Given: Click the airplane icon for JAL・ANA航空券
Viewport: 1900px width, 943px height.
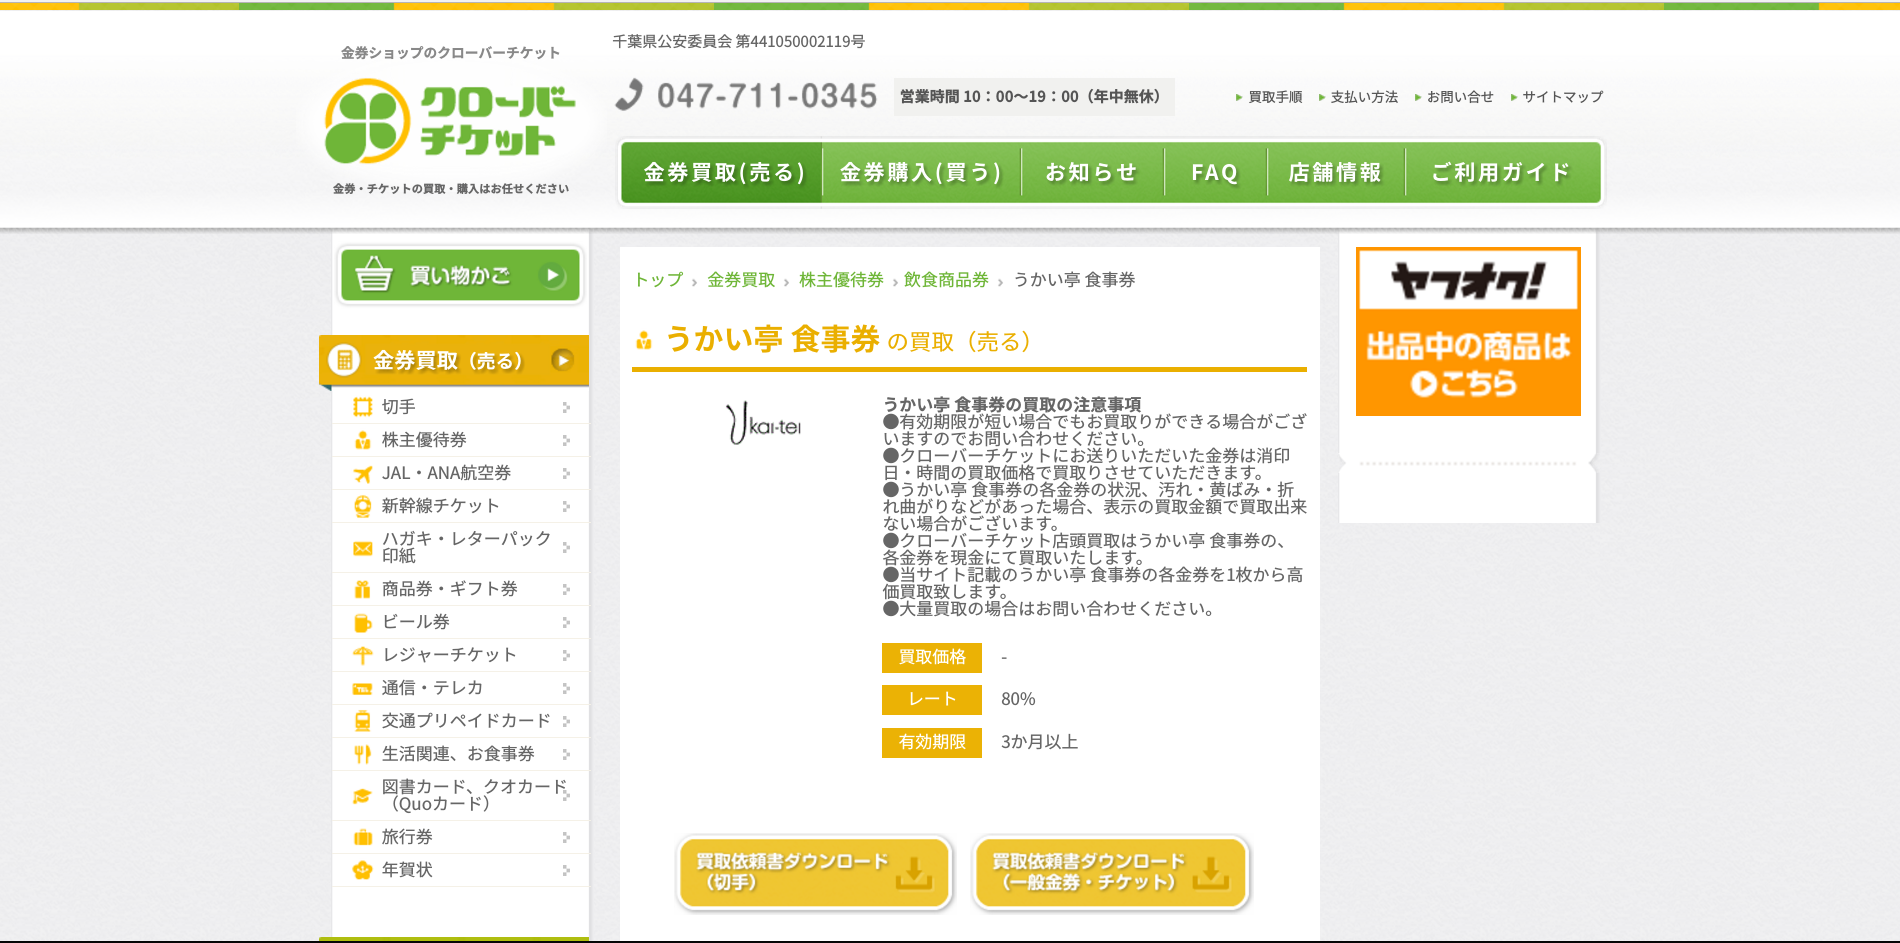Looking at the screenshot, I should (x=362, y=473).
